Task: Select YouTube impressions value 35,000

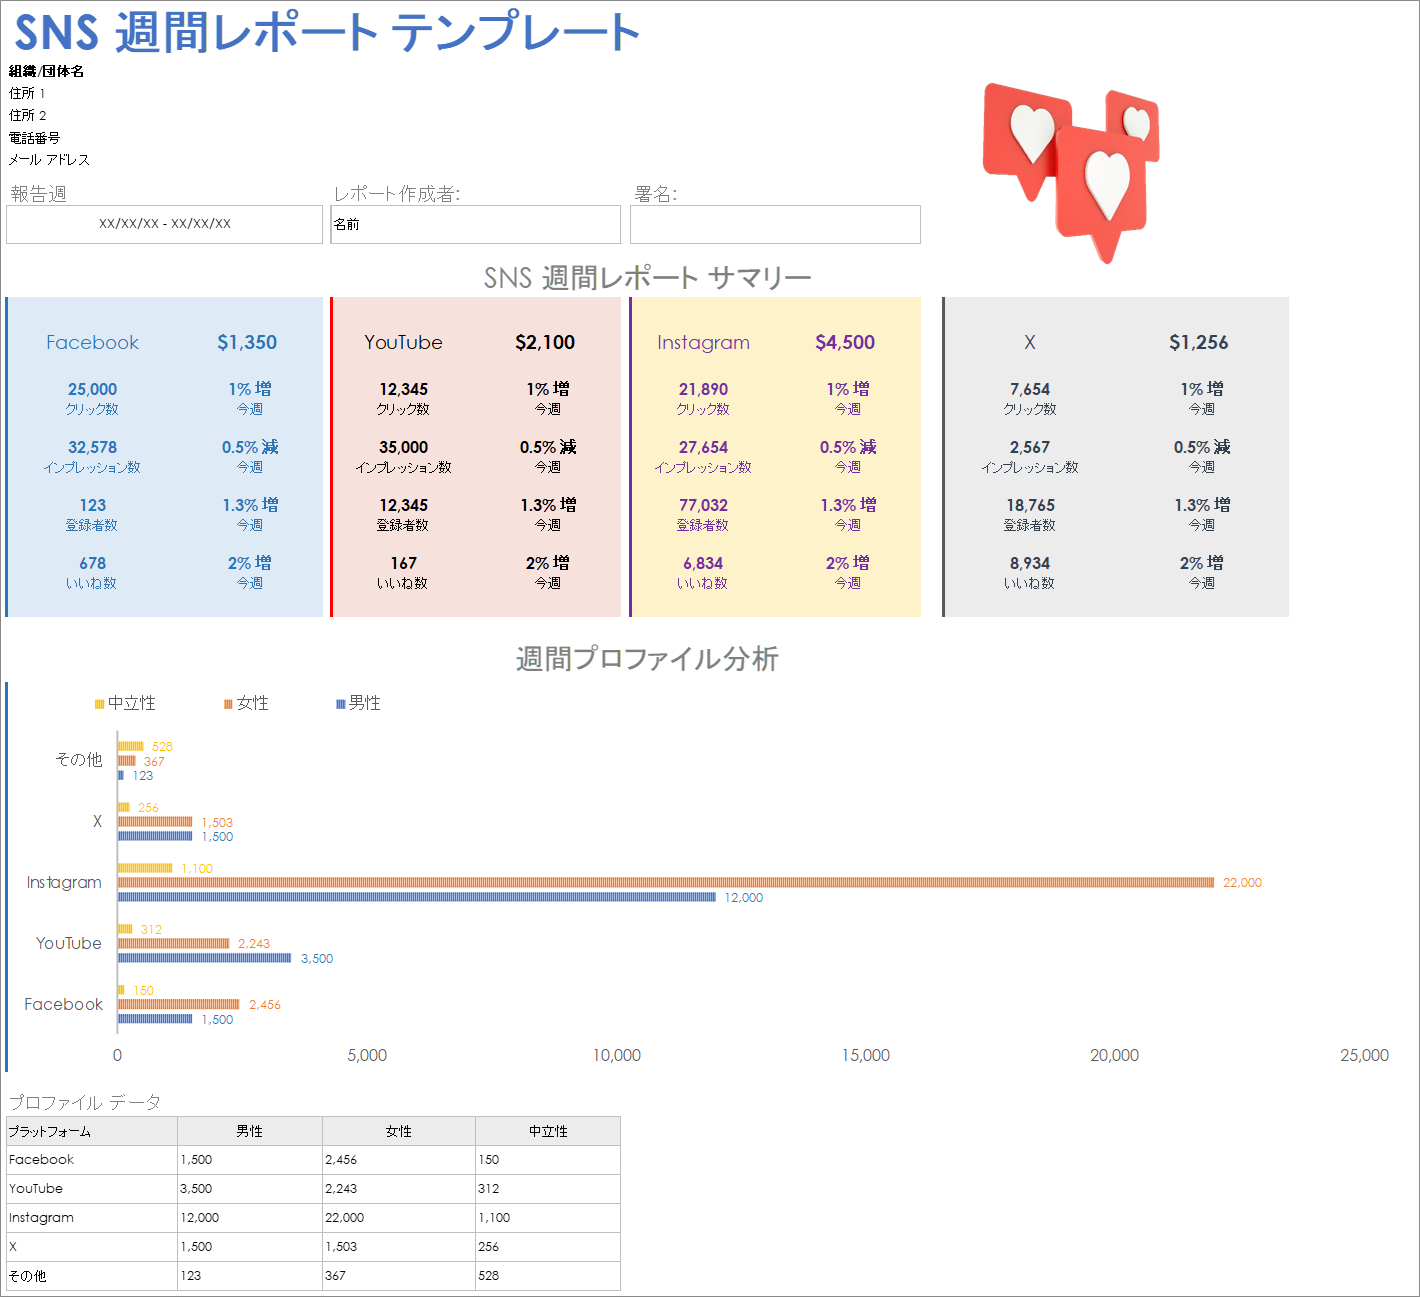Action: point(403,447)
